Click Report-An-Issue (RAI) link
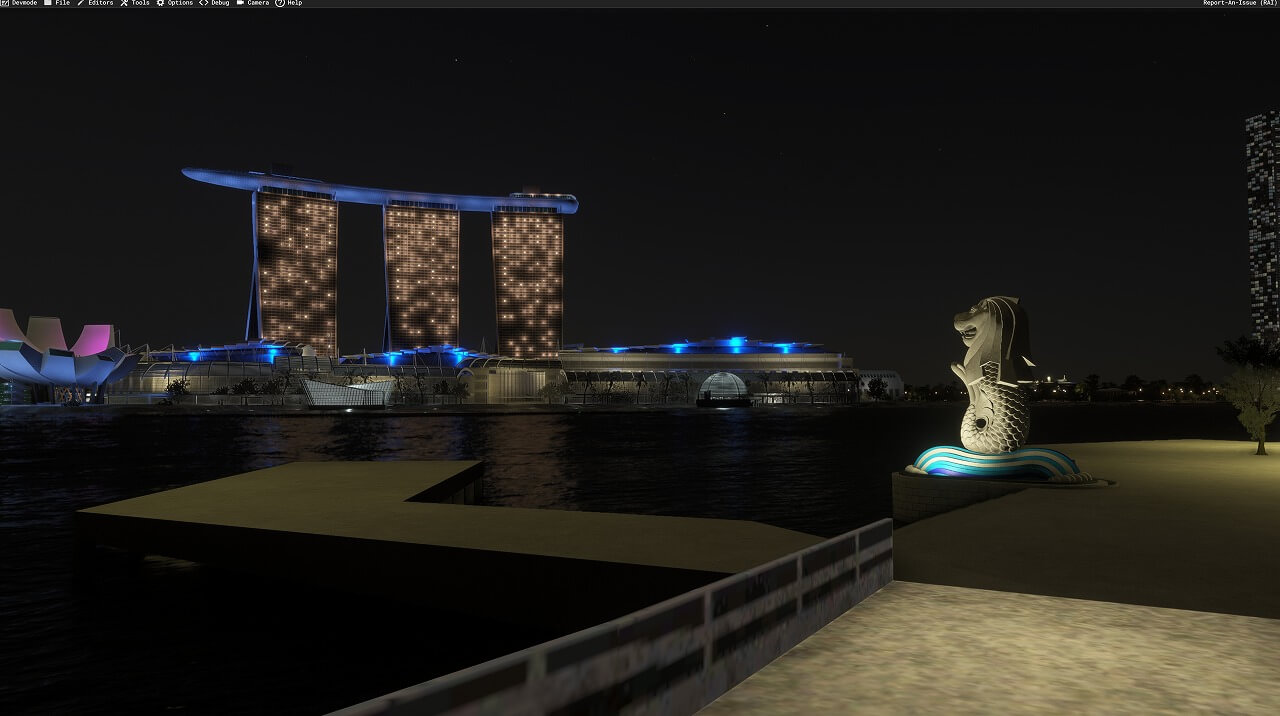The width and height of the screenshot is (1280, 716). 1240,3
